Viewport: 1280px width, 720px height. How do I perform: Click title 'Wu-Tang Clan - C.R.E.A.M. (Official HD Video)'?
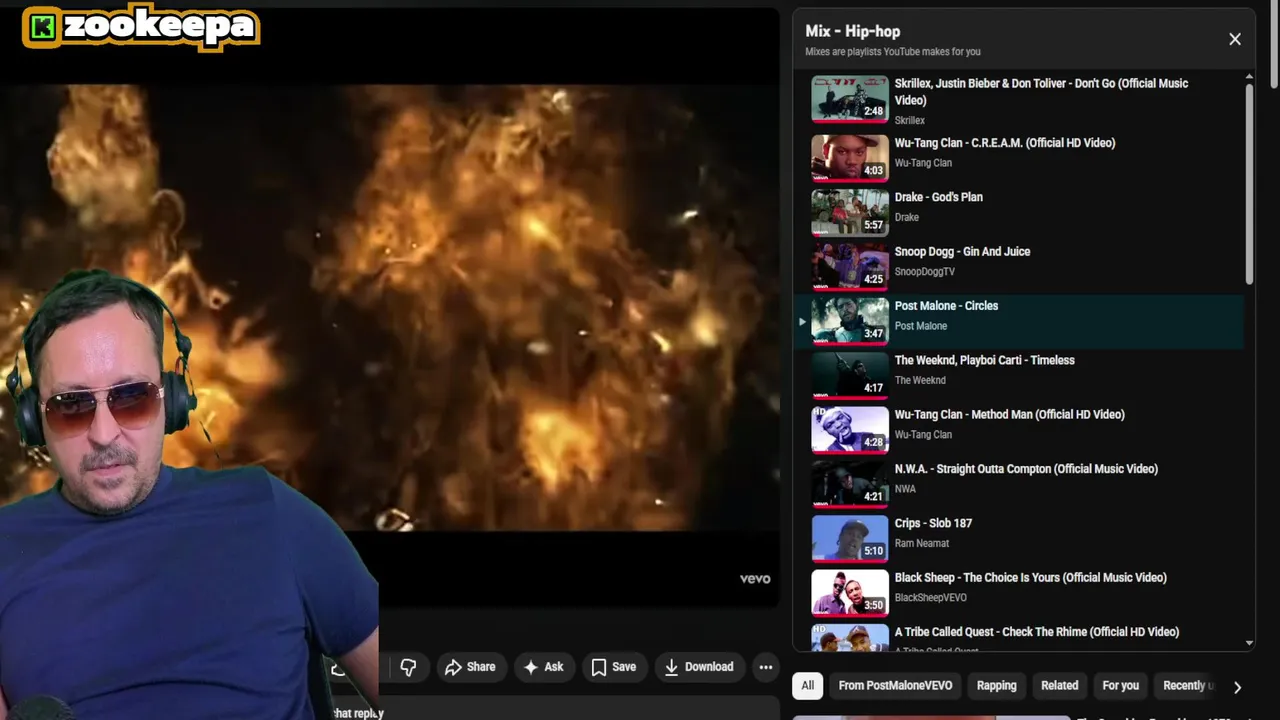pos(1005,143)
